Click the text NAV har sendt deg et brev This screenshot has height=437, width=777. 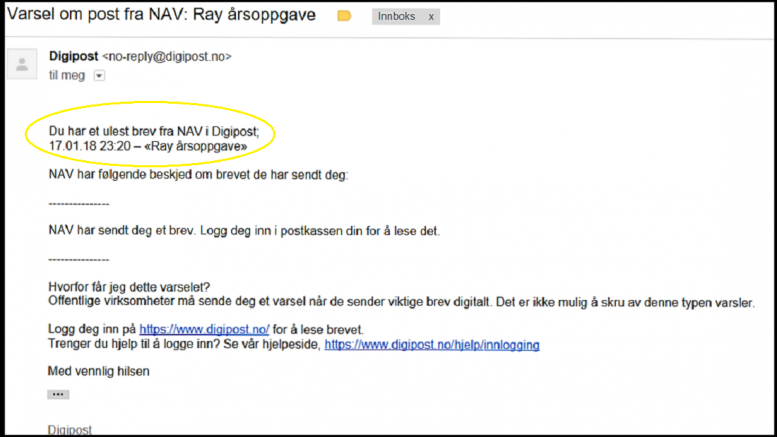(x=244, y=231)
